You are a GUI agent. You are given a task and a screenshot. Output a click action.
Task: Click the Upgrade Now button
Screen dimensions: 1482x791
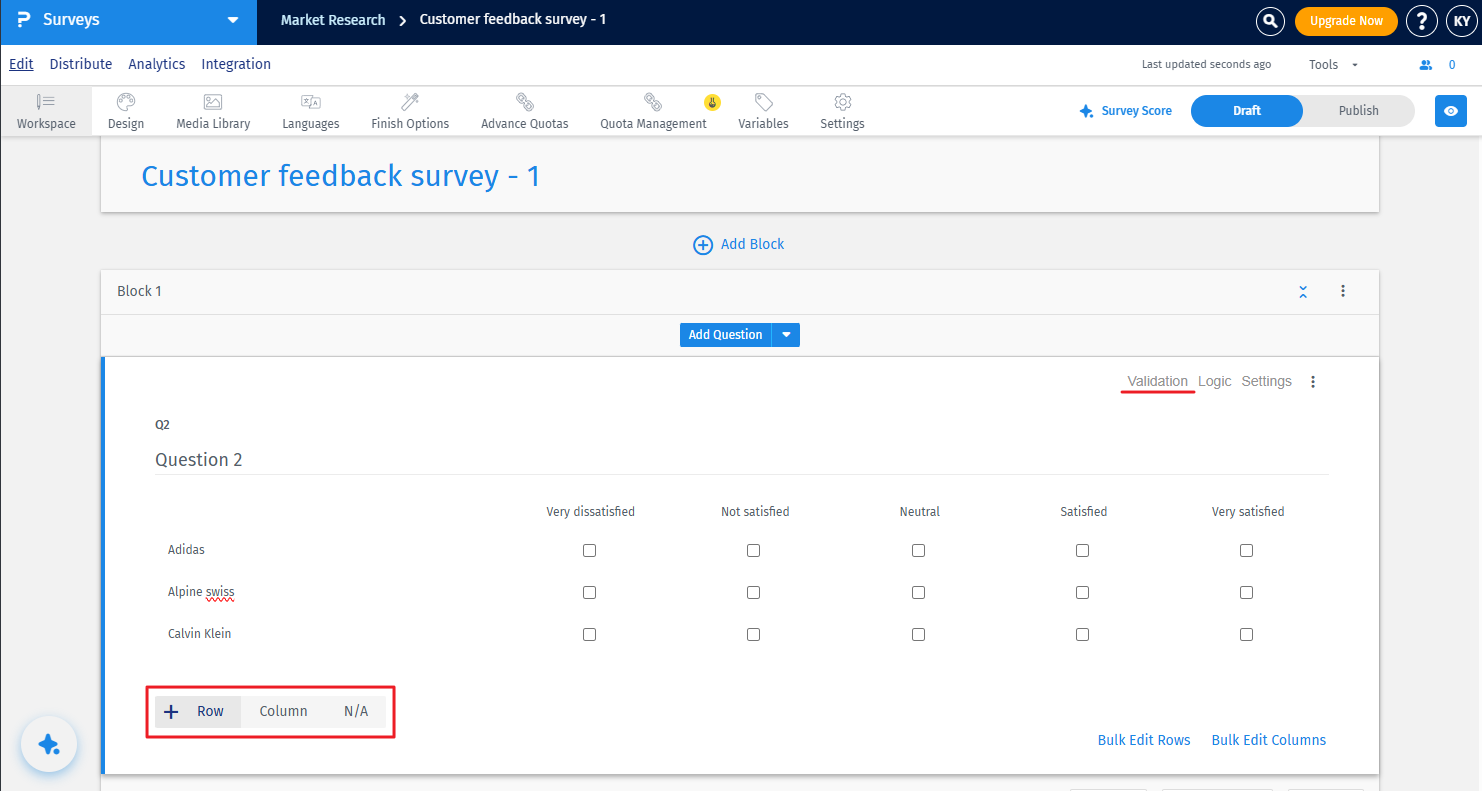tap(1346, 21)
